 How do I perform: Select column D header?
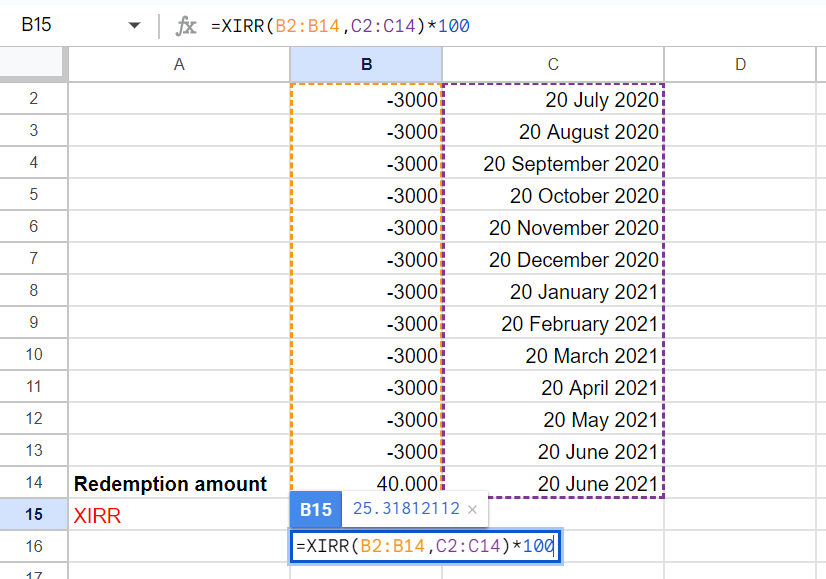pos(740,65)
